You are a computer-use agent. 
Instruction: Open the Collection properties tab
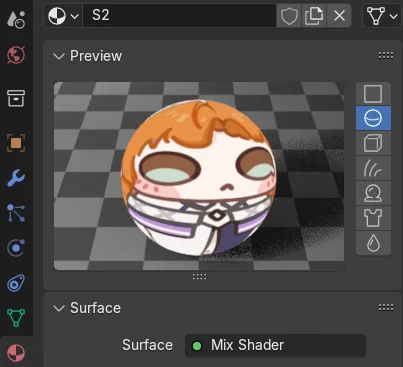click(16, 98)
